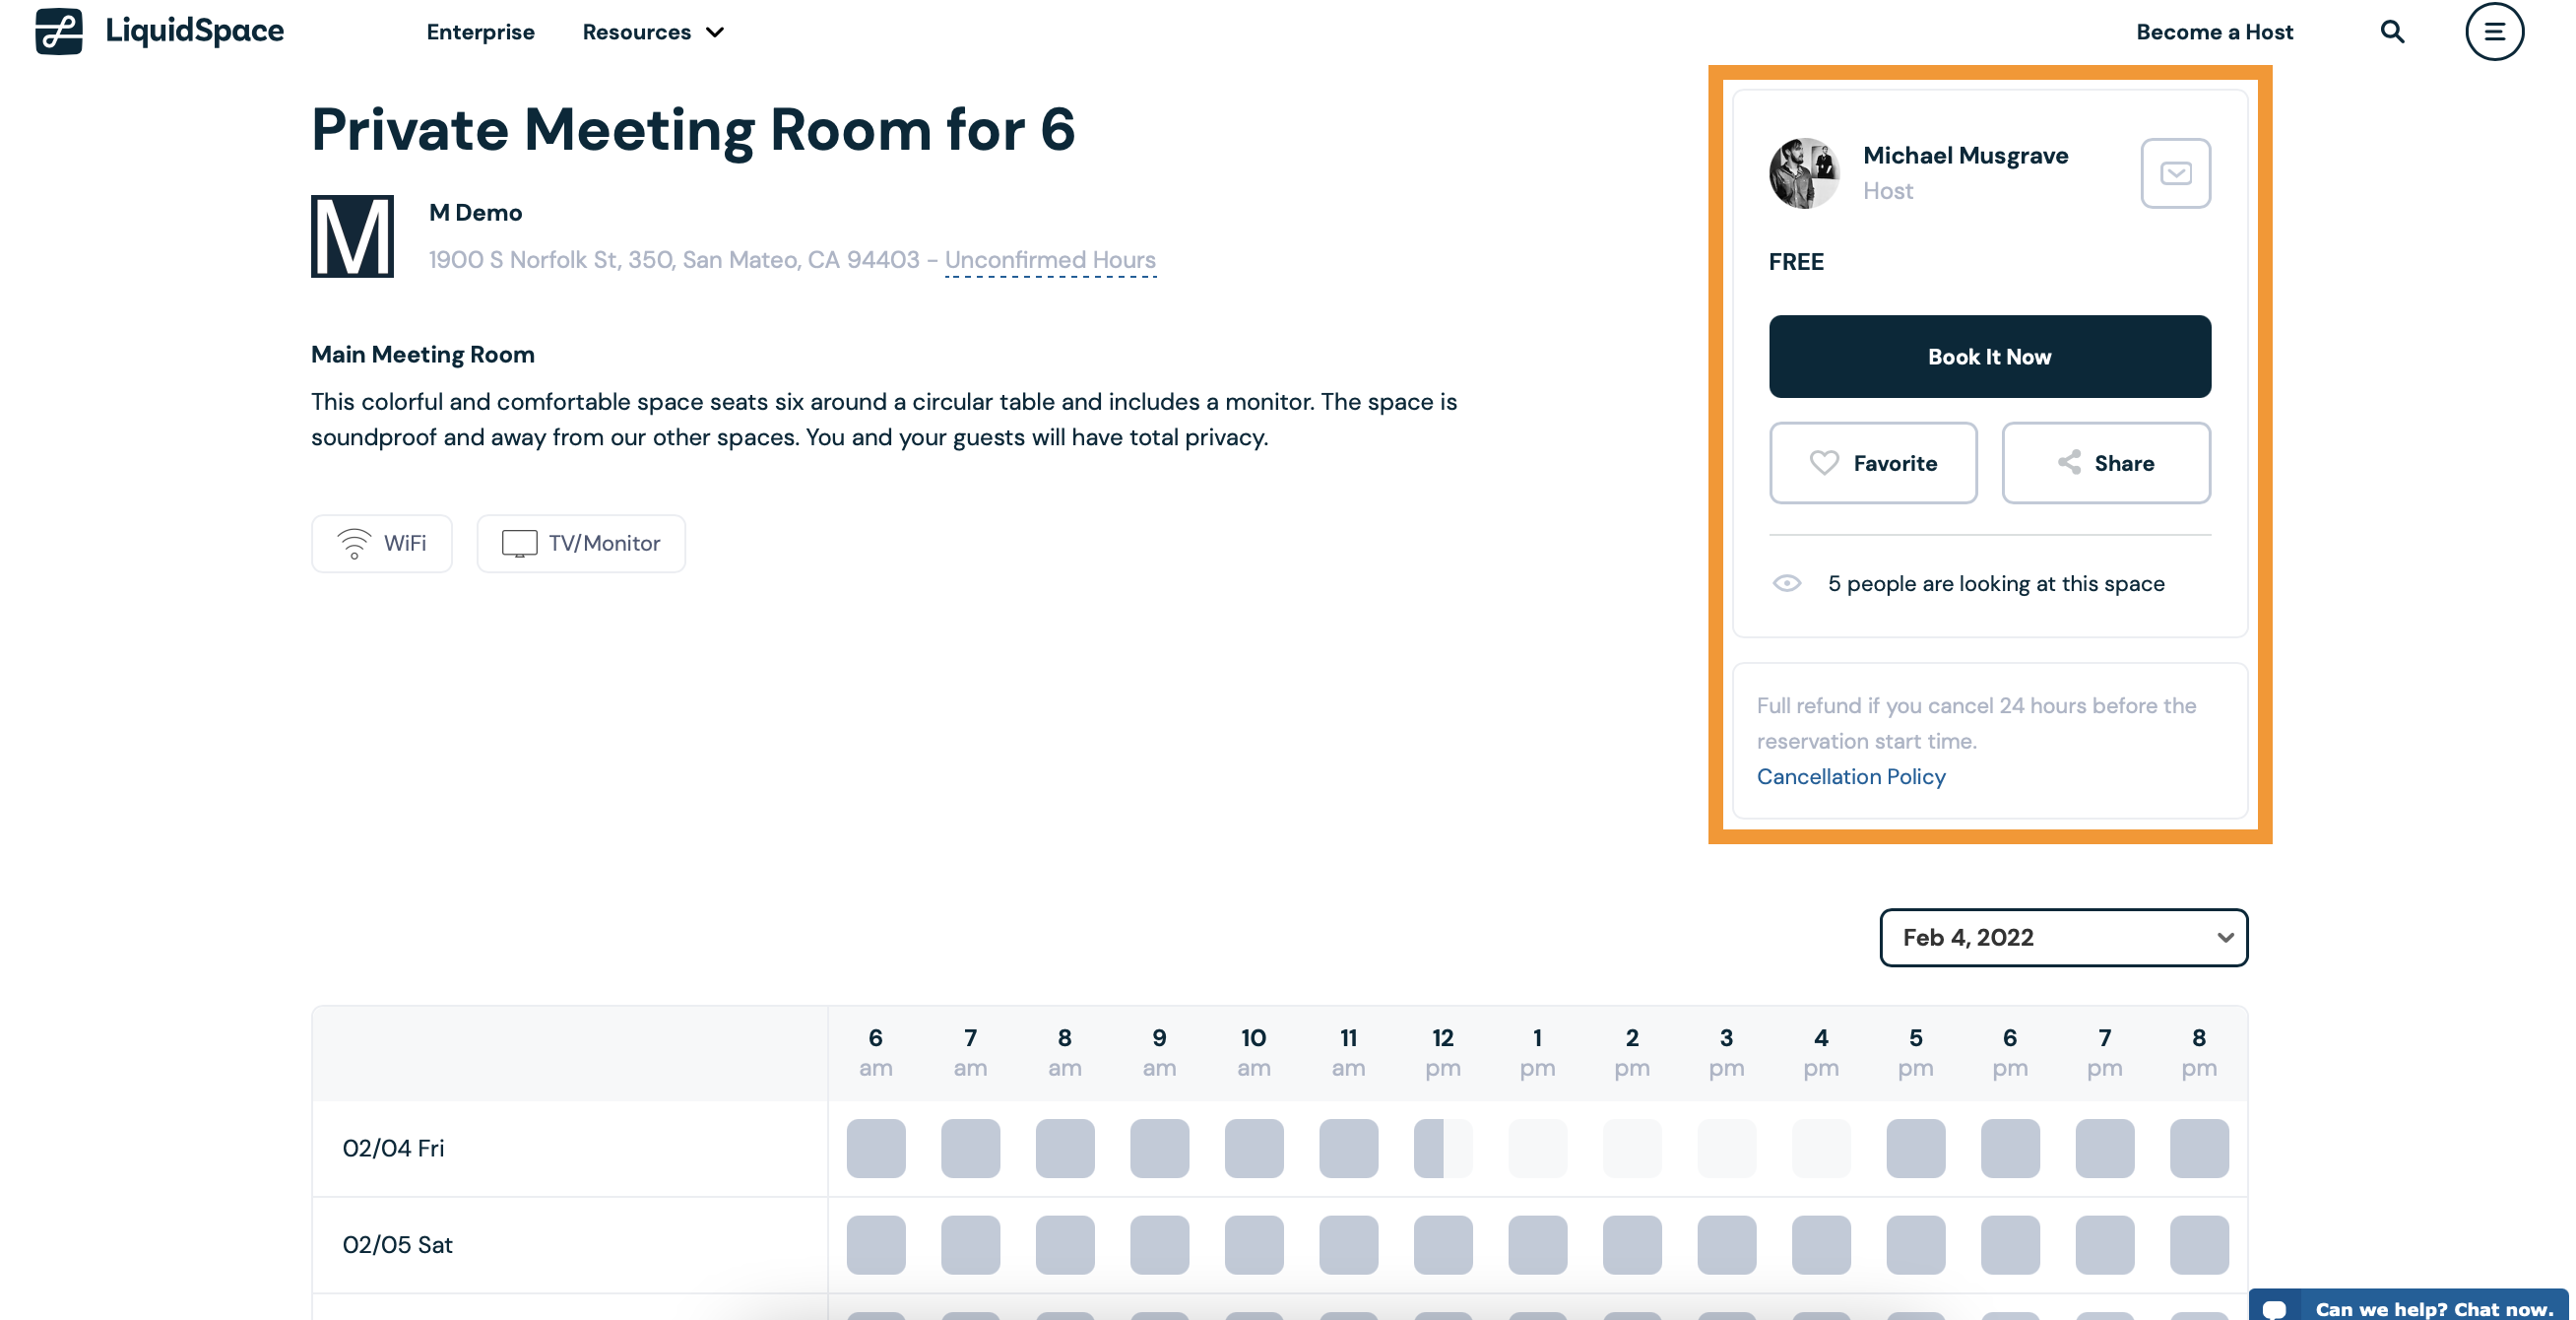The height and width of the screenshot is (1320, 2576).
Task: Open the search magnifier icon
Action: coord(2392,32)
